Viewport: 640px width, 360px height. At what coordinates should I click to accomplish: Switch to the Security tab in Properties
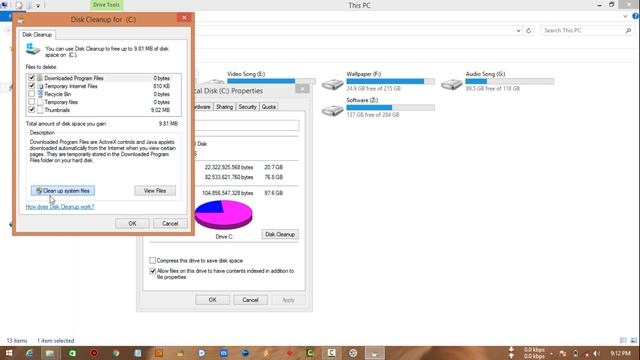247,107
